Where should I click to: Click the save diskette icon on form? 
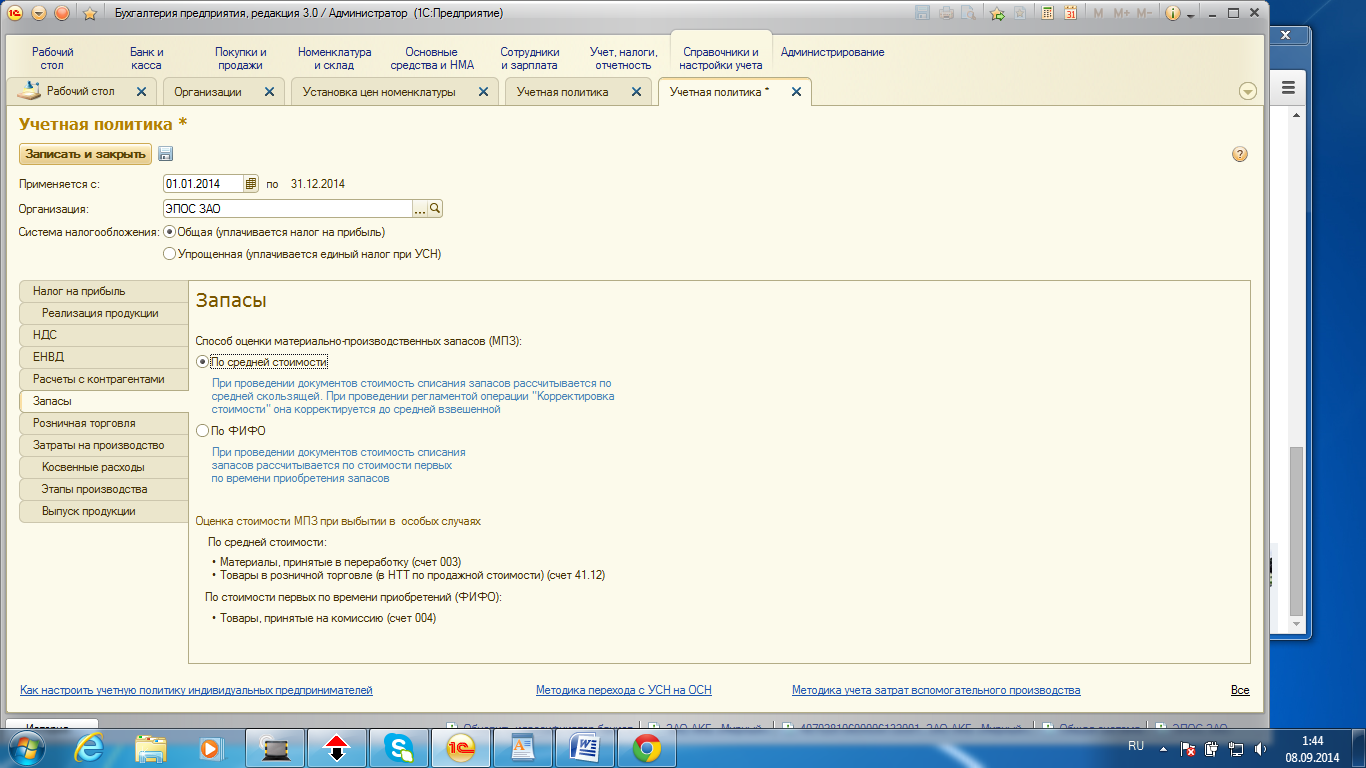click(x=165, y=154)
